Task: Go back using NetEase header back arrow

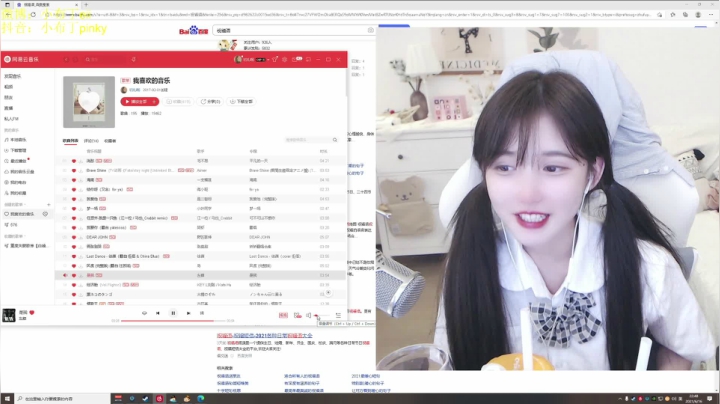Action: 66,60
